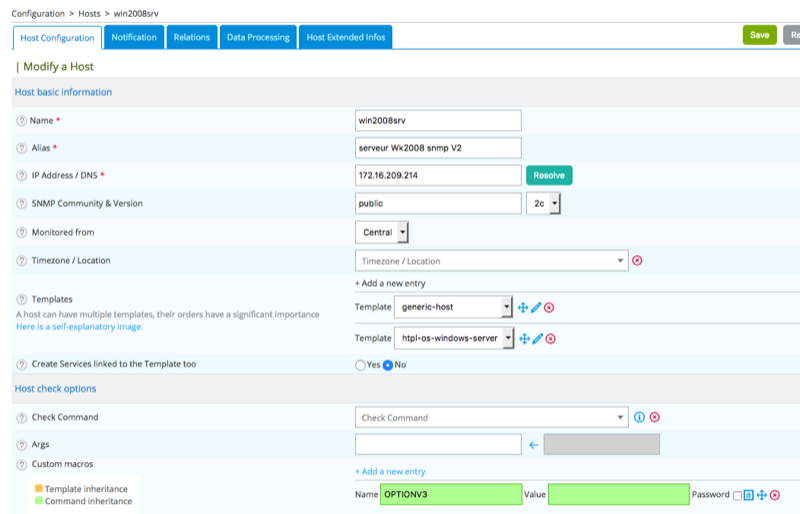Click the help icon next to Name
The image size is (800, 514).
[x=22, y=120]
